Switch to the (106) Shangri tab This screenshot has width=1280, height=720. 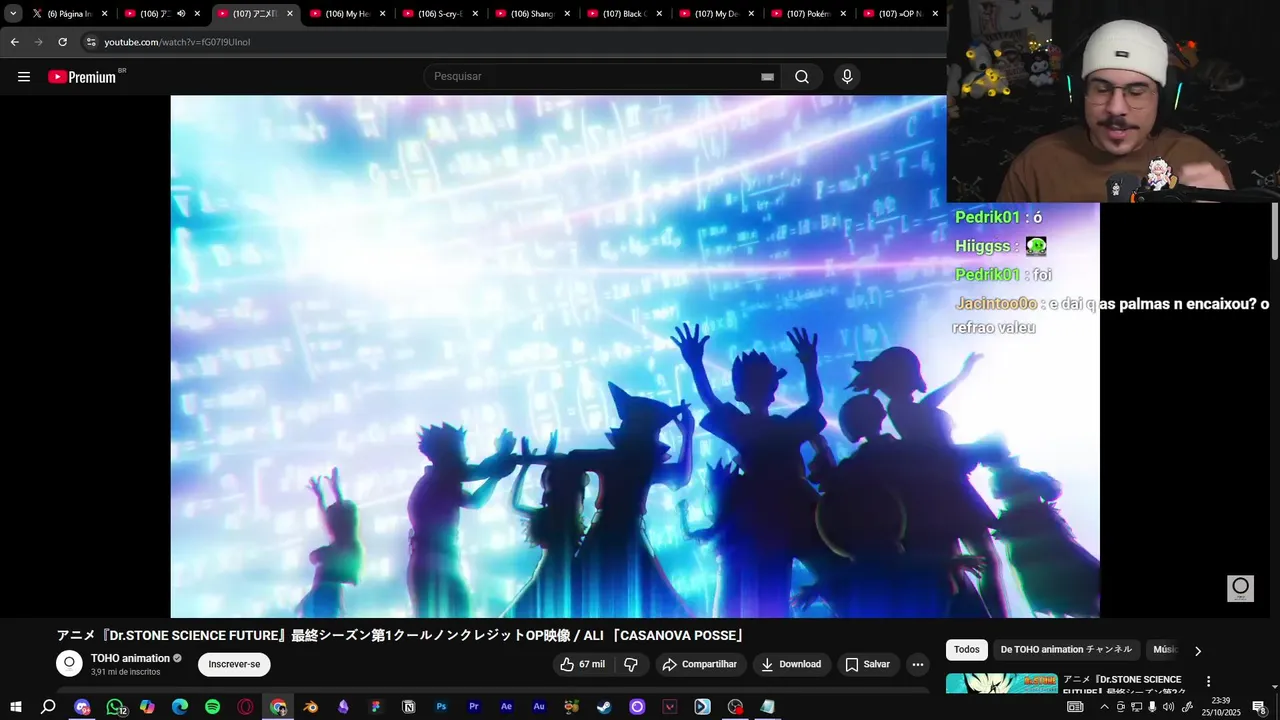coord(531,14)
